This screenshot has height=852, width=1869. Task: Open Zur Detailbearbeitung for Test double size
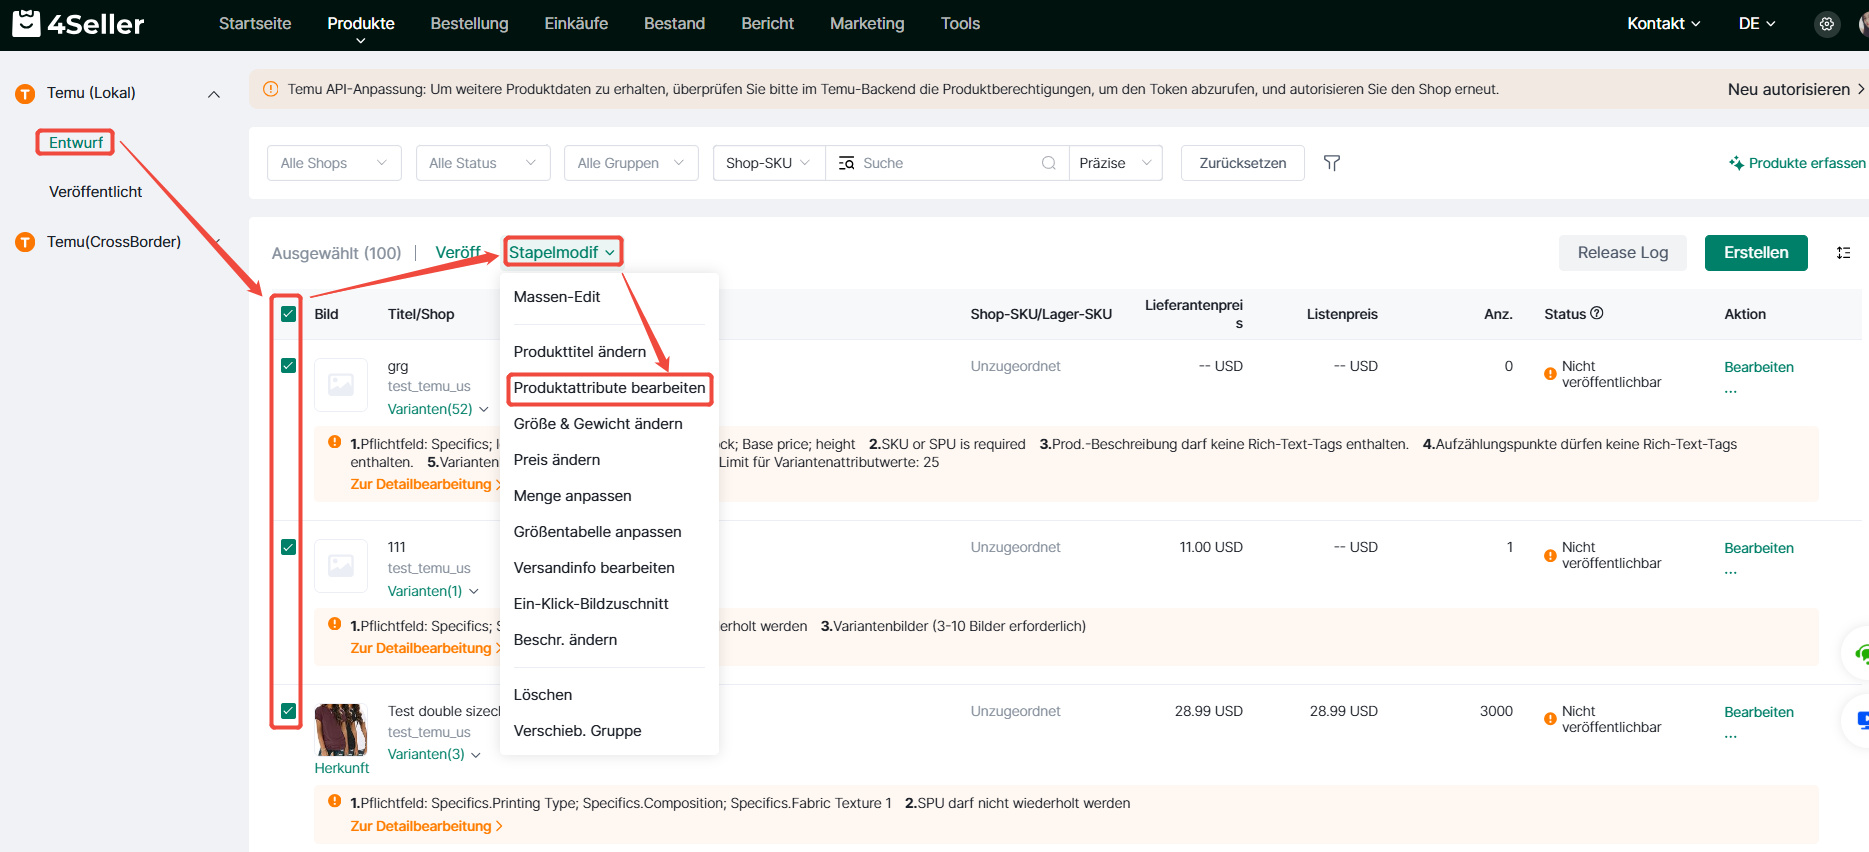(426, 826)
